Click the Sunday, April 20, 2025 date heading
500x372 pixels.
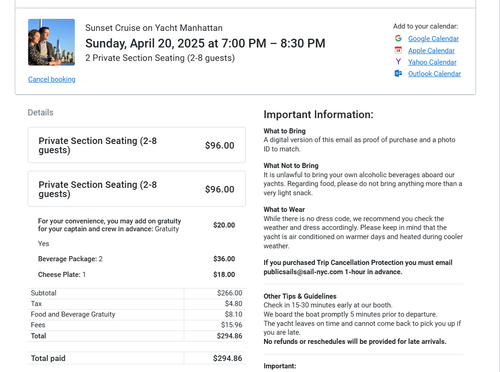(205, 43)
